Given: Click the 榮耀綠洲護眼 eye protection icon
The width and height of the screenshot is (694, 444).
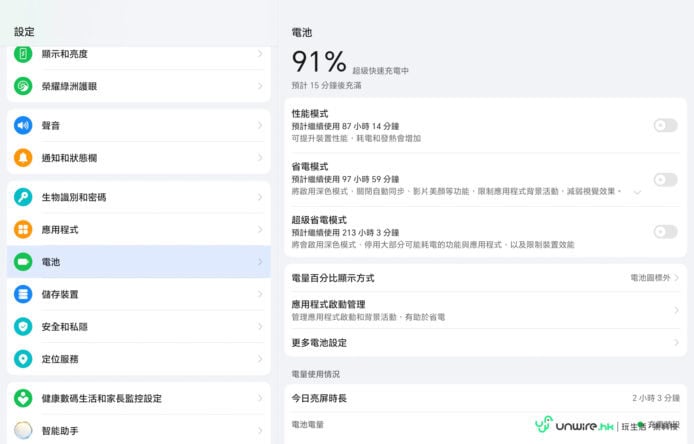Looking at the screenshot, I should 23,86.
